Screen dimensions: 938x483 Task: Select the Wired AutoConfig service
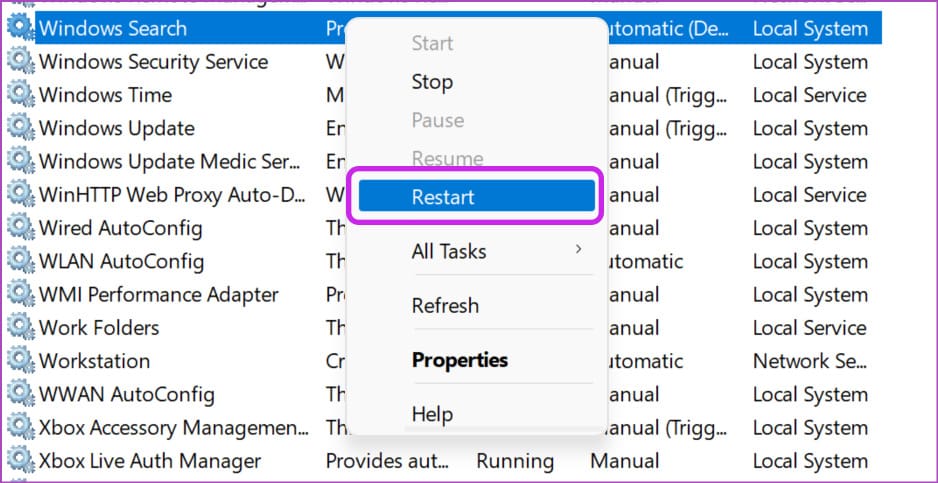pos(120,229)
